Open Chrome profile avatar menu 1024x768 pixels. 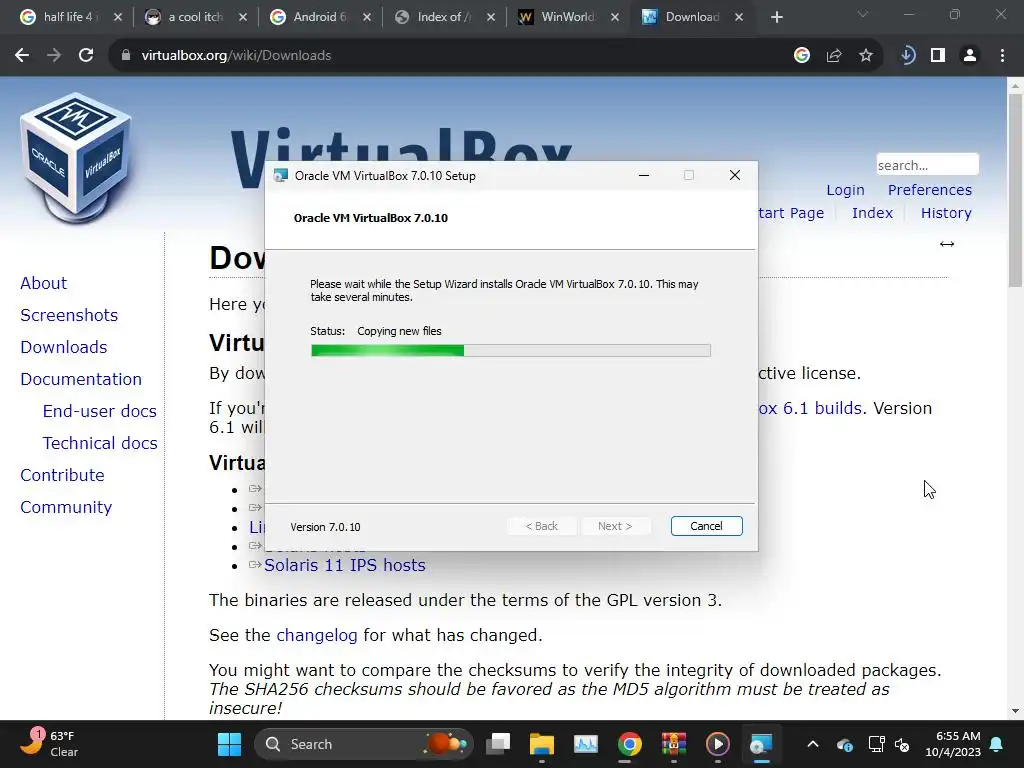tap(970, 56)
